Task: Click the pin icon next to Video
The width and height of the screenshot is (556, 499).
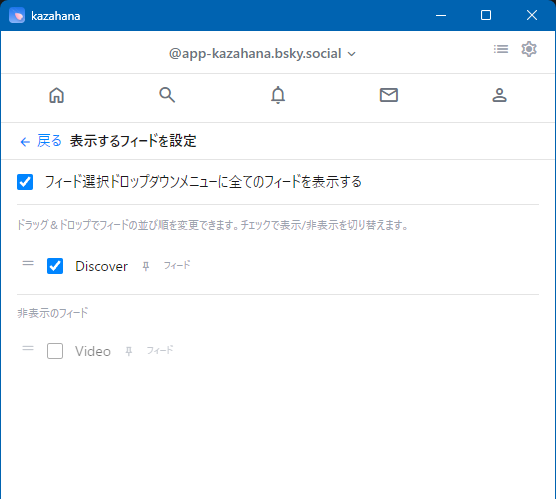Action: point(129,351)
